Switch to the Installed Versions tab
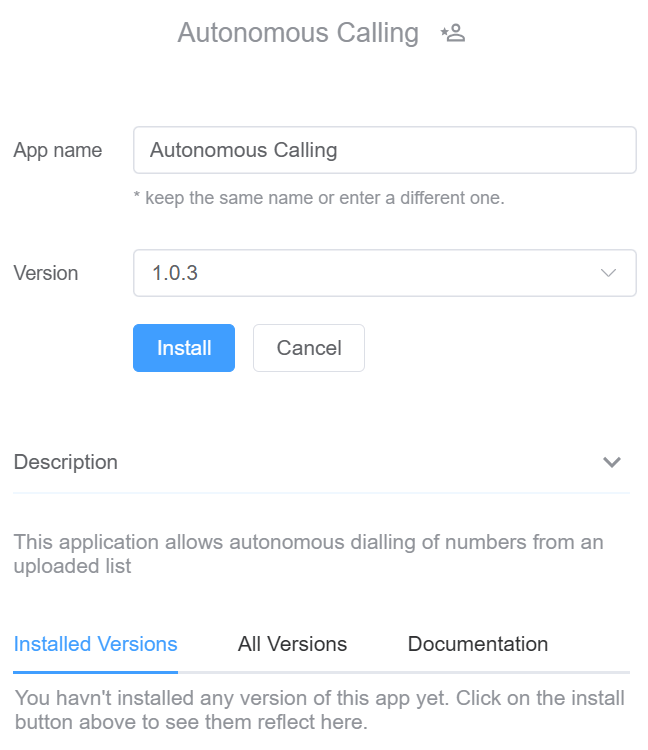This screenshot has height=750, width=648. (96, 644)
